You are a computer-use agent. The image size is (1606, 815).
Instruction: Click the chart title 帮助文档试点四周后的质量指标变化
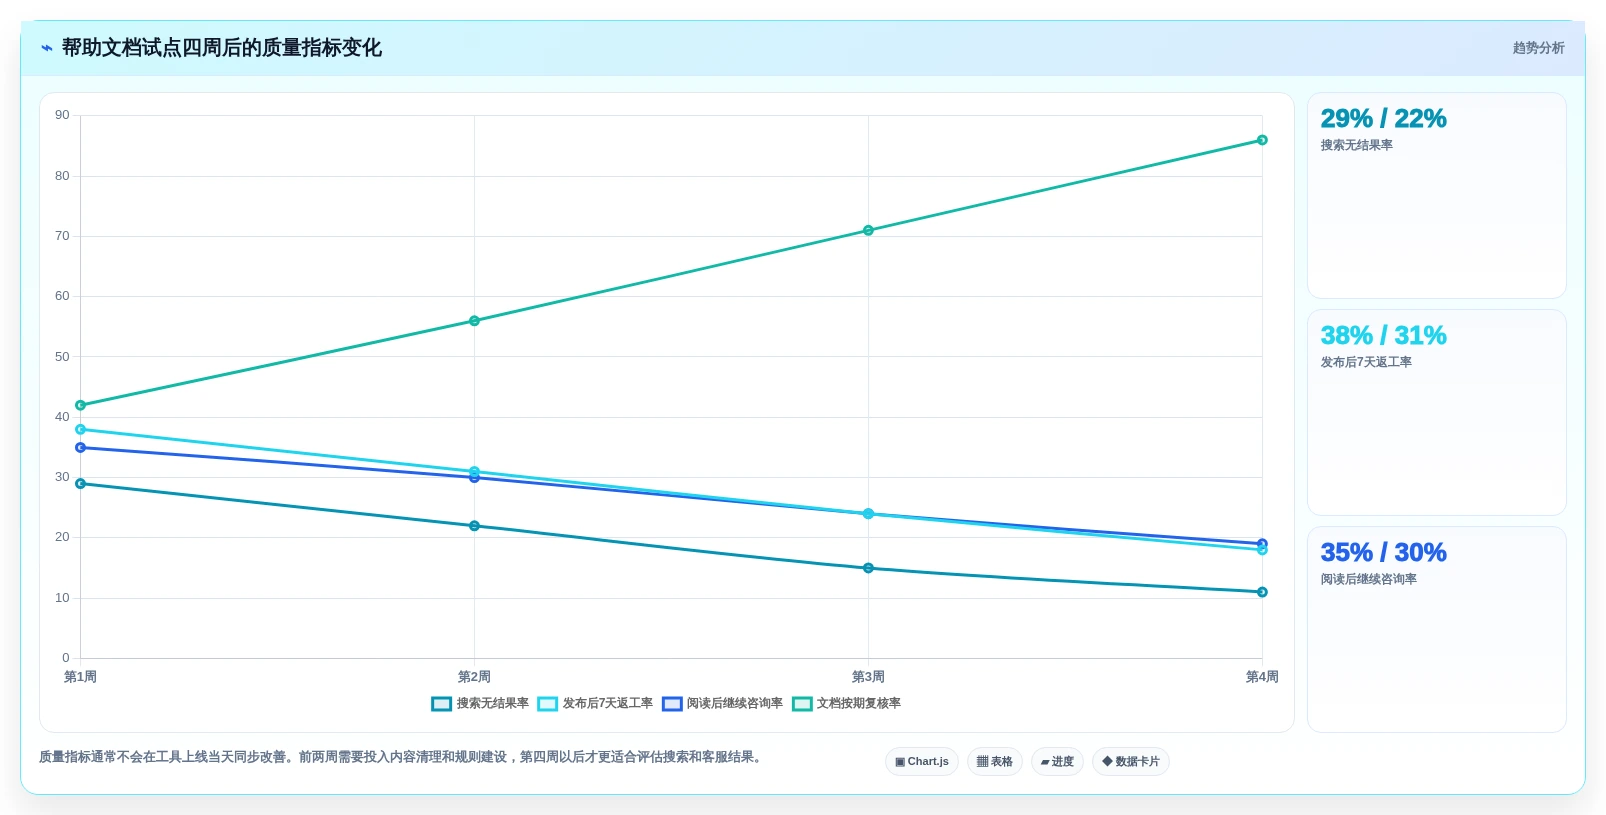point(222,48)
